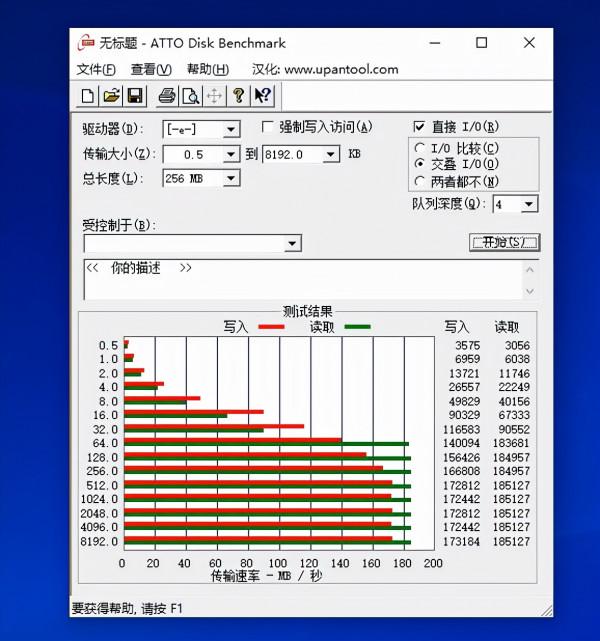
Task: Minimize the ATTO Disk Benchmark window
Action: click(x=435, y=43)
